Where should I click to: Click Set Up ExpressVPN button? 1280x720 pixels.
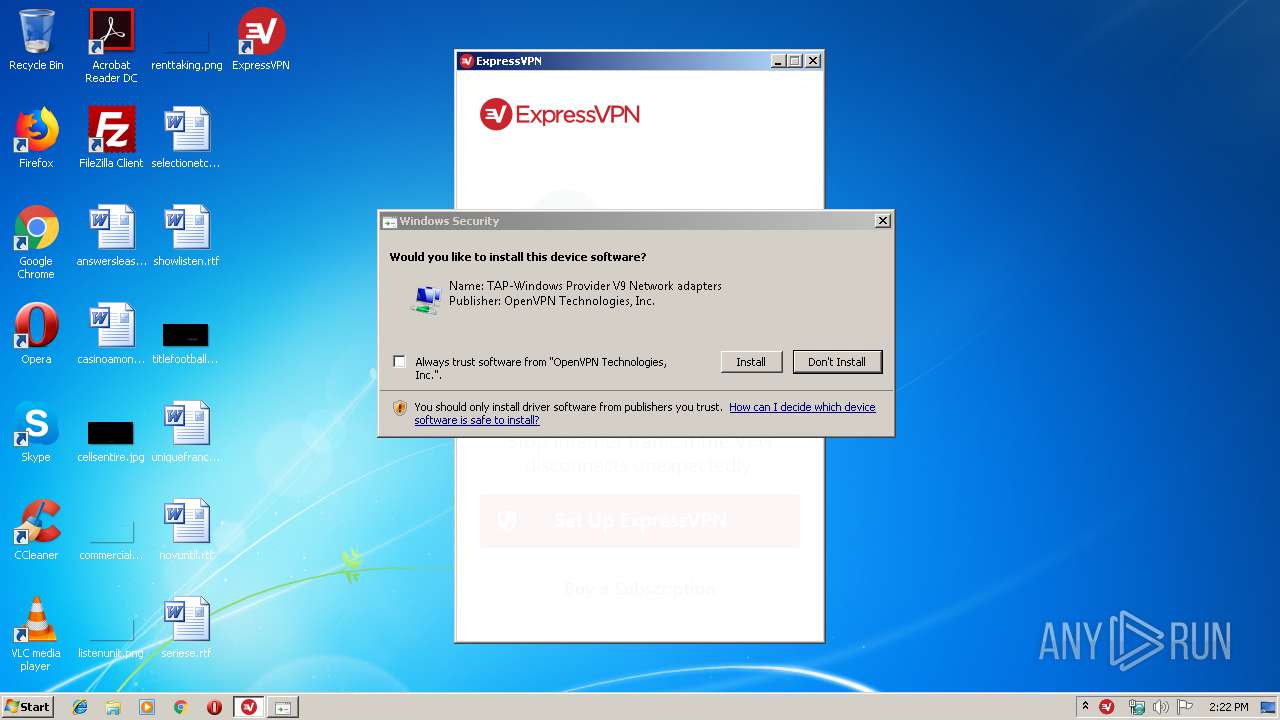click(x=640, y=521)
